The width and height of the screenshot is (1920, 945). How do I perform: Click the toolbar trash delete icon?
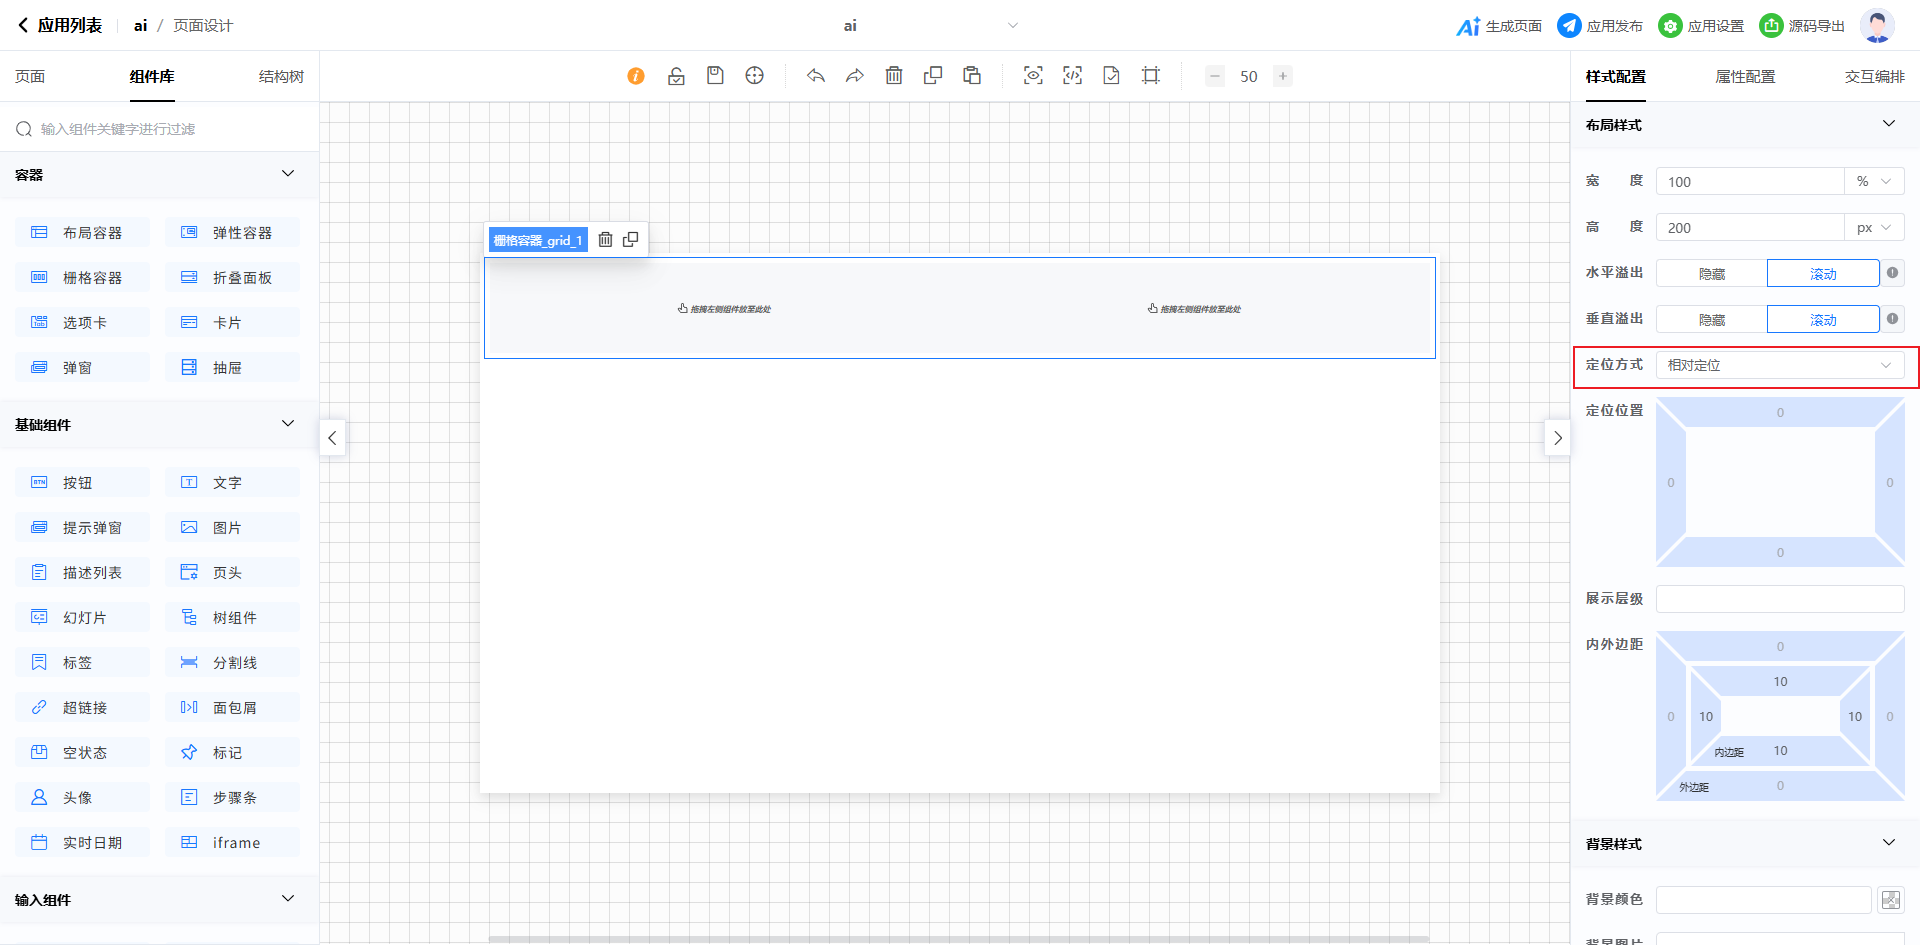[x=894, y=76]
